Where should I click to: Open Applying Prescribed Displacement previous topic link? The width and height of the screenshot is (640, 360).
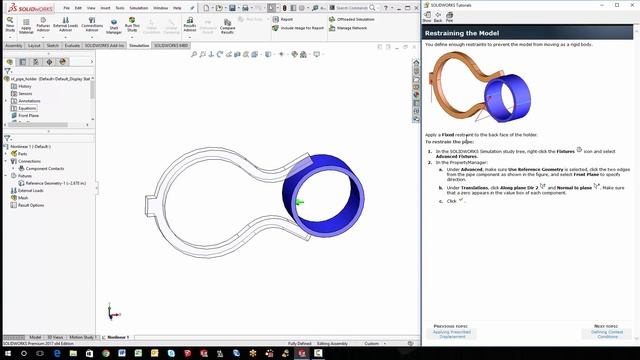point(452,334)
